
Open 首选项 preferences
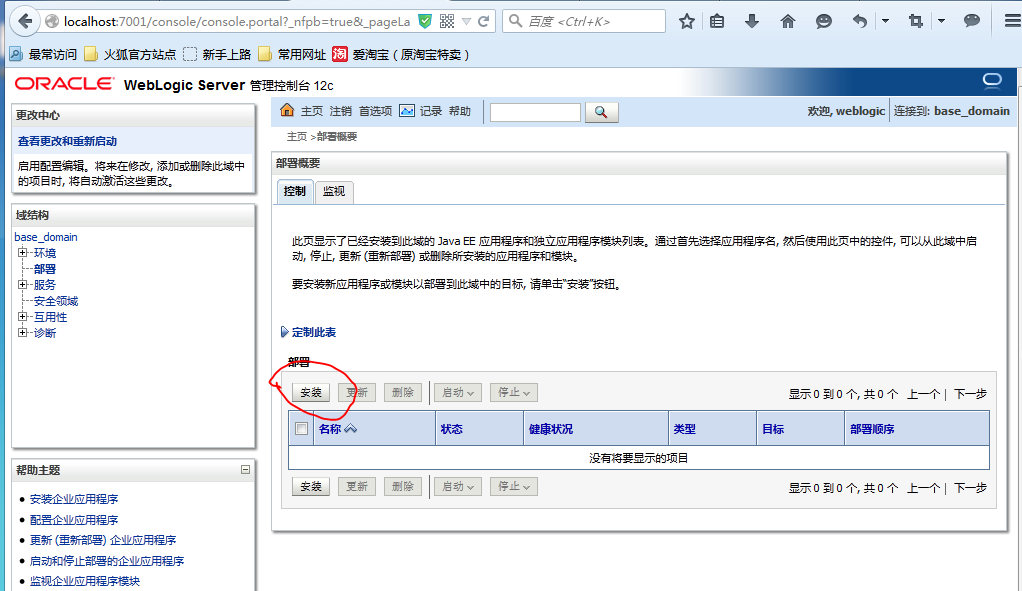pos(375,111)
